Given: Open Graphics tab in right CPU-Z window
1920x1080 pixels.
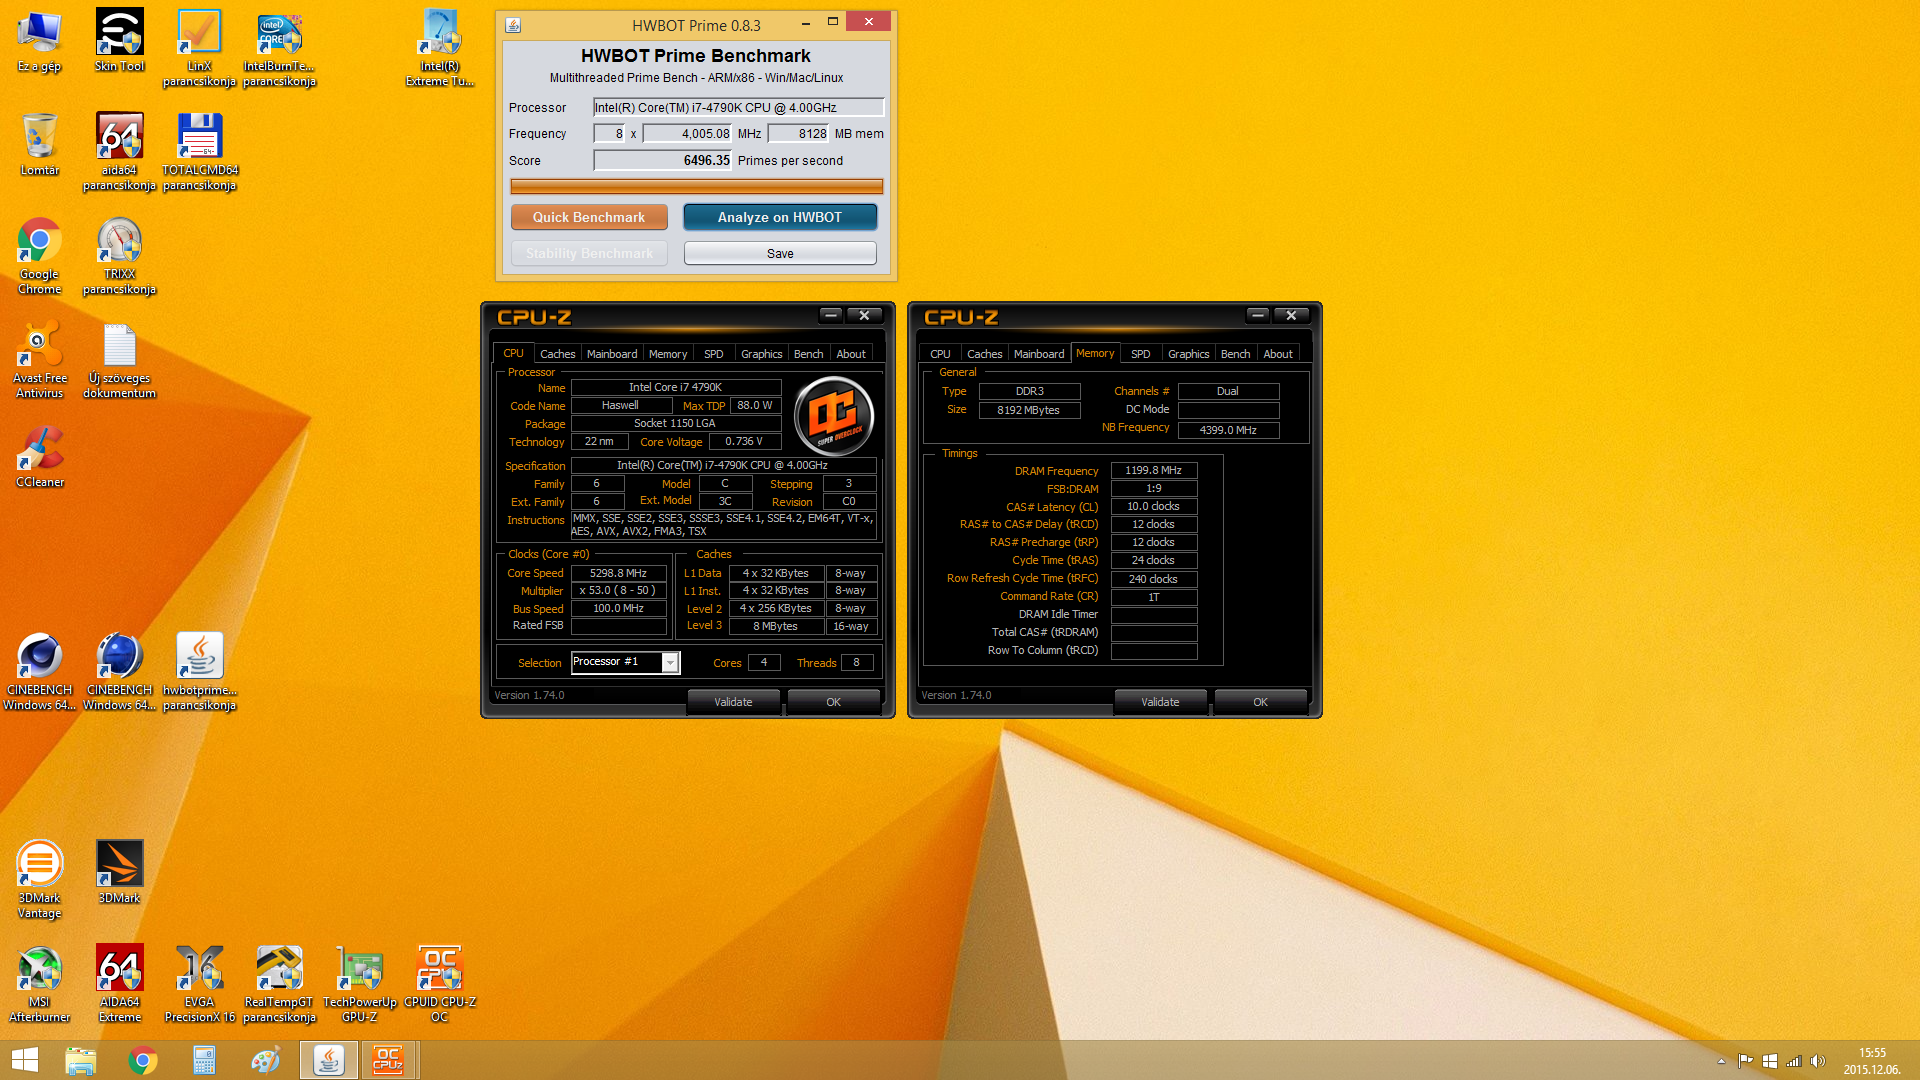Looking at the screenshot, I should click(x=1188, y=354).
